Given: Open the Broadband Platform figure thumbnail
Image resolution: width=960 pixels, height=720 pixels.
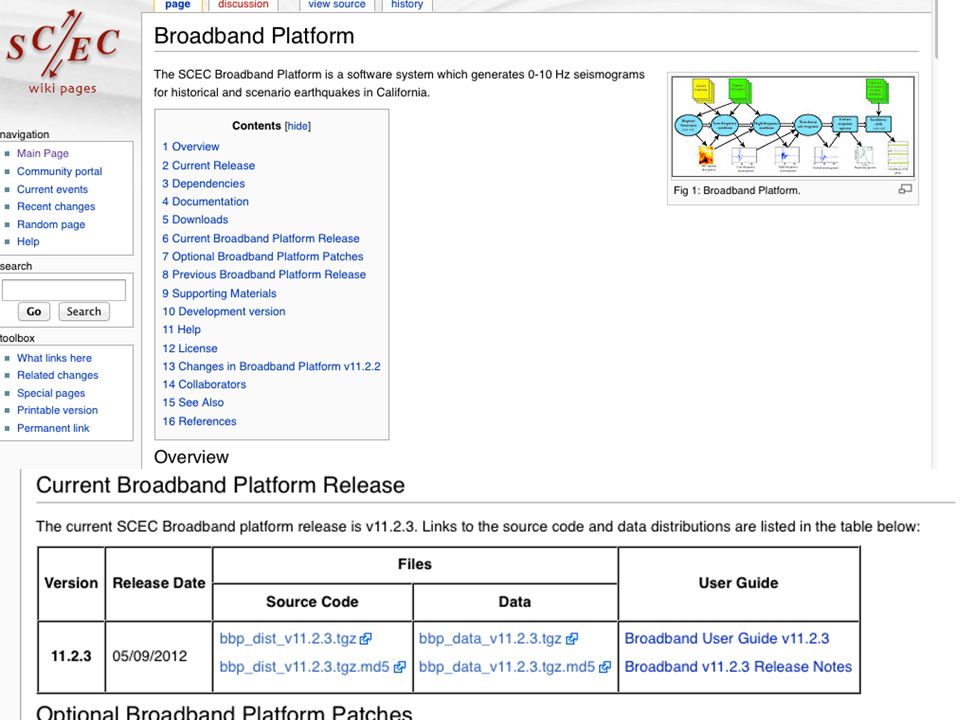Looking at the screenshot, I should pyautogui.click(x=793, y=126).
